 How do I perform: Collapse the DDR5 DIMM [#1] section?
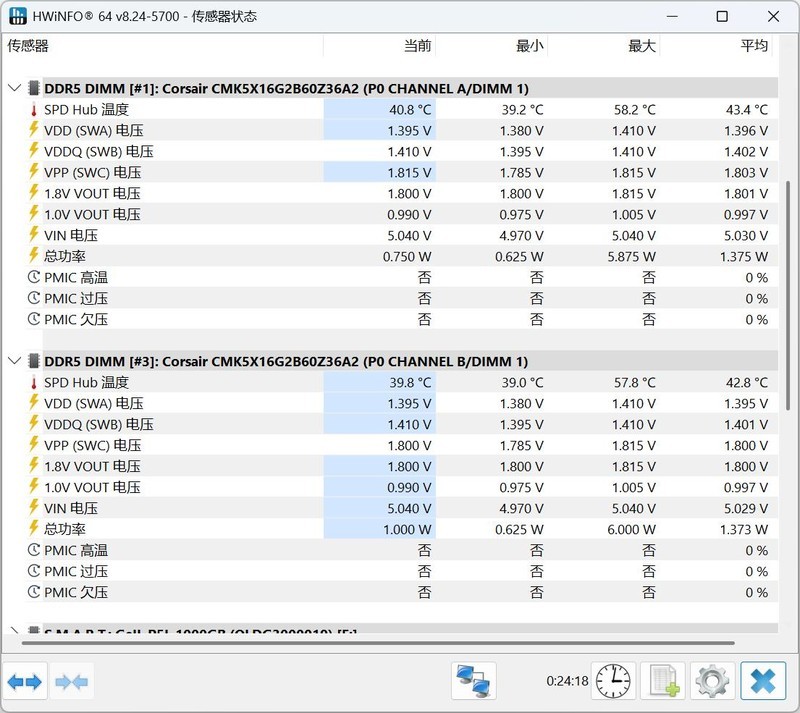pos(14,88)
